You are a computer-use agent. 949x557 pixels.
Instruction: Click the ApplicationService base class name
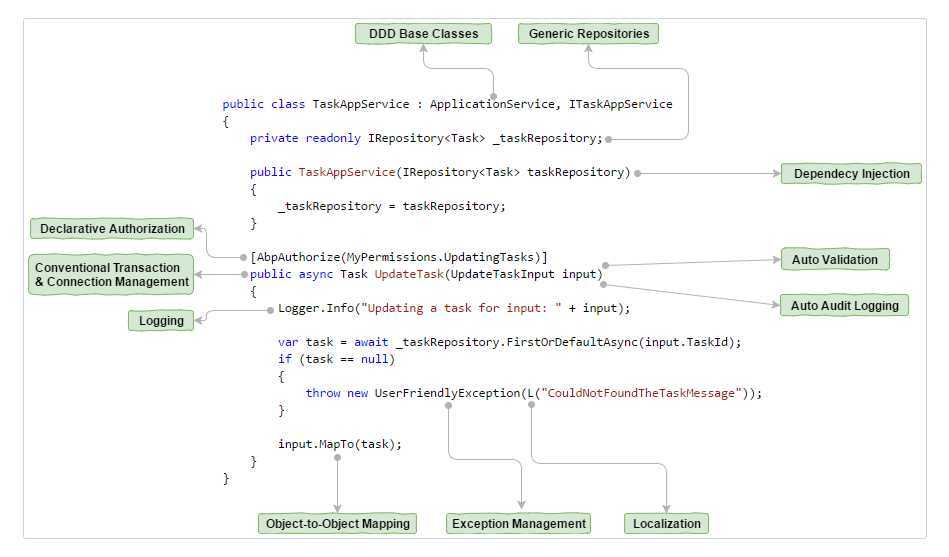coord(492,104)
